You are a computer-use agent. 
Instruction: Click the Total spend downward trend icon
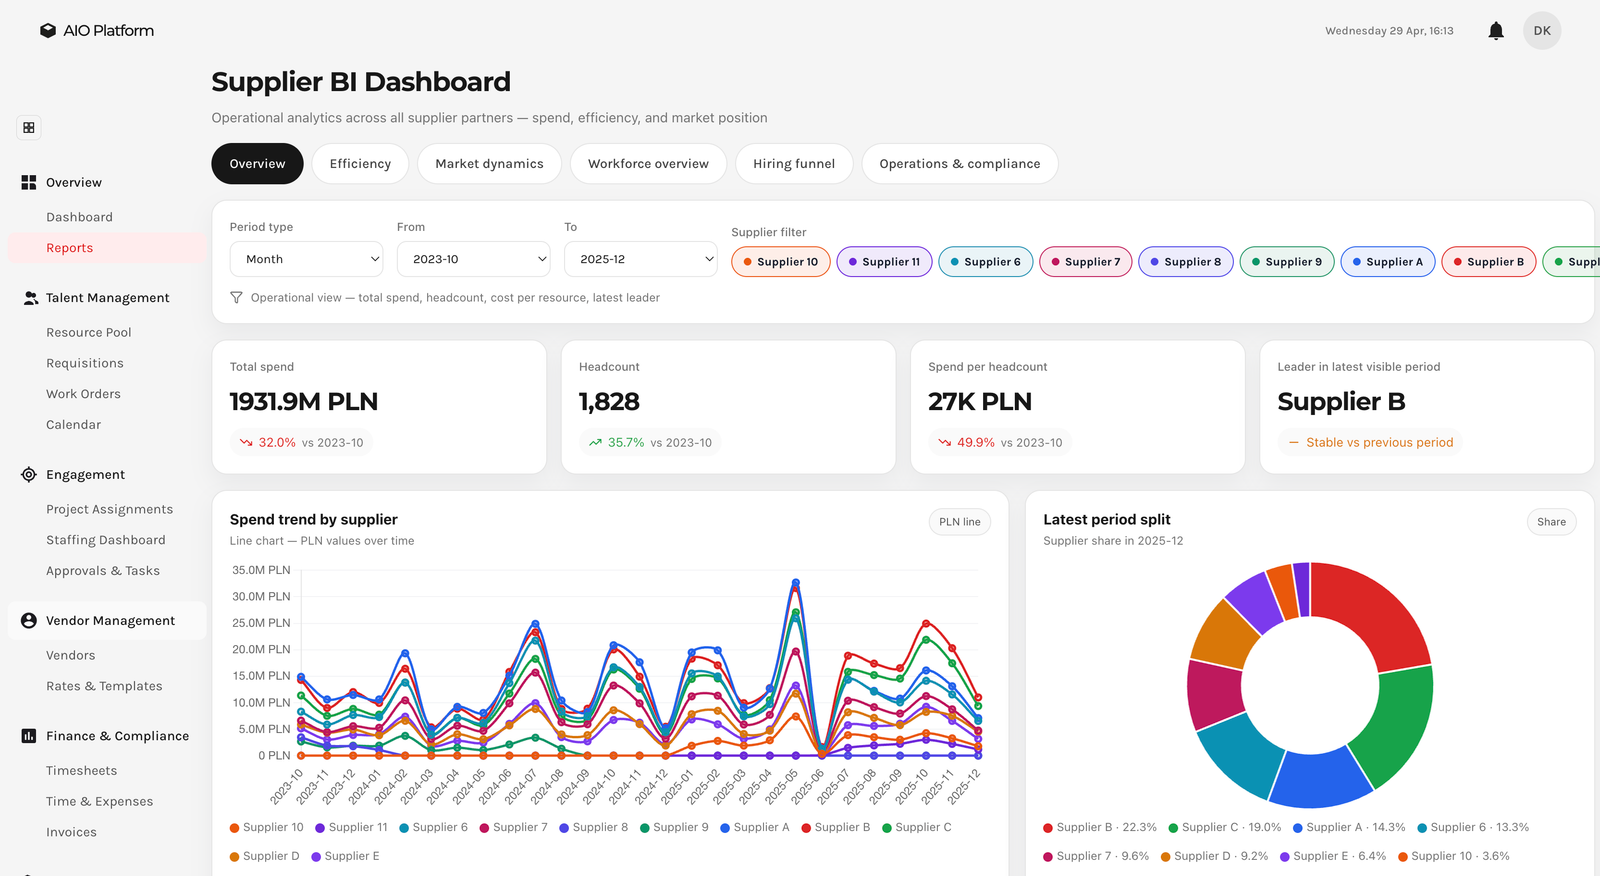coord(246,443)
